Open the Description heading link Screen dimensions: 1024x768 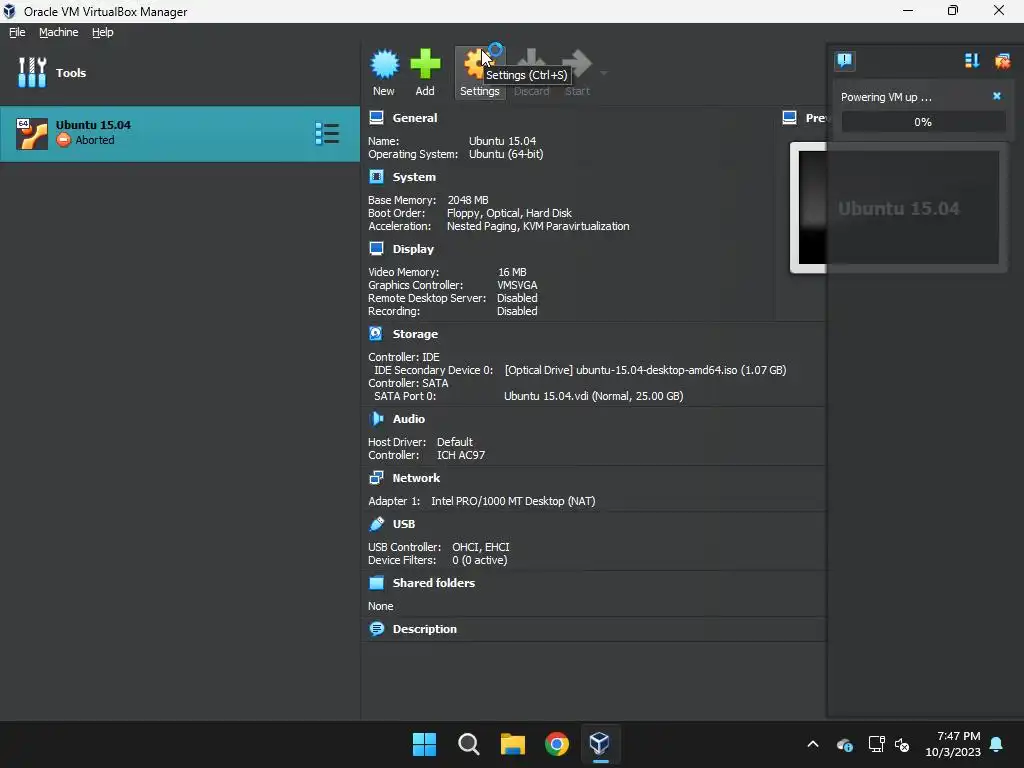(424, 629)
